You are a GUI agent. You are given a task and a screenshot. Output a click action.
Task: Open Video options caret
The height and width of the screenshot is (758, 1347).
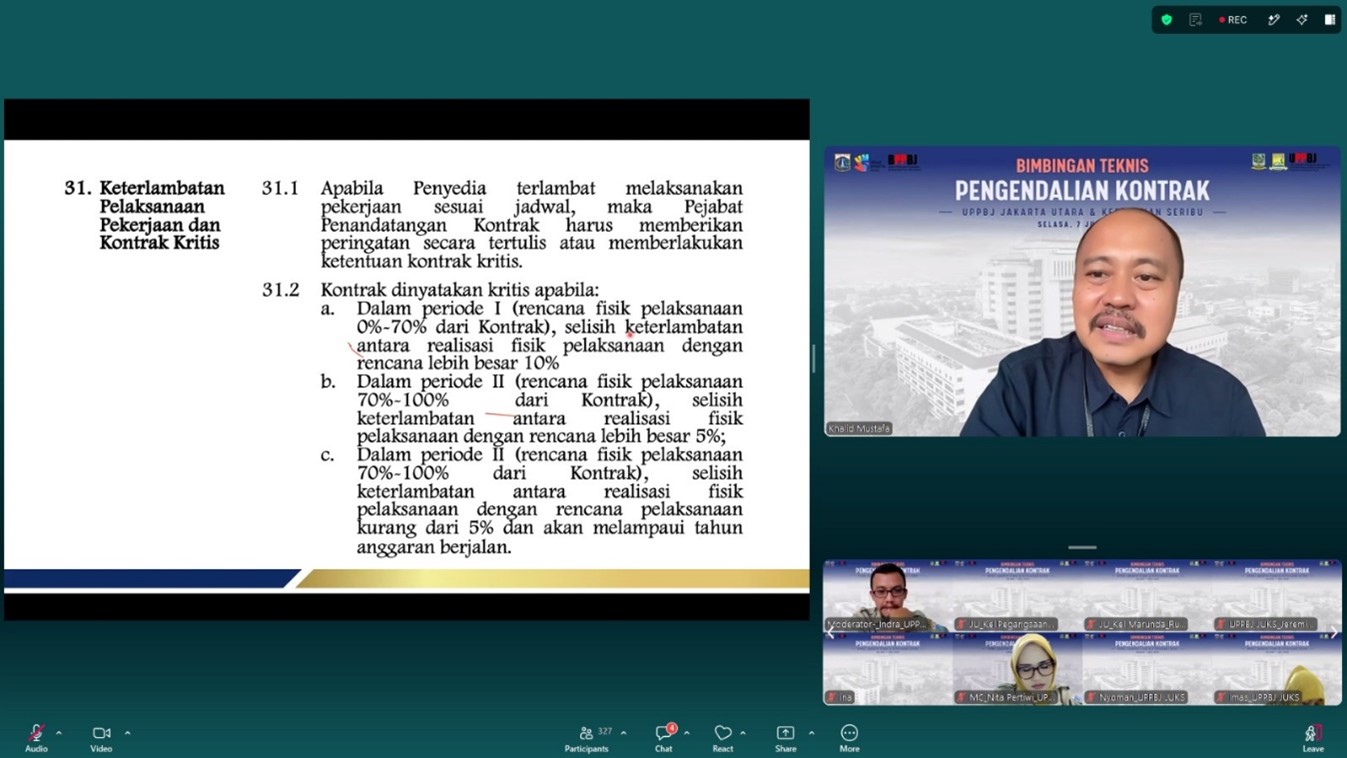click(x=127, y=733)
